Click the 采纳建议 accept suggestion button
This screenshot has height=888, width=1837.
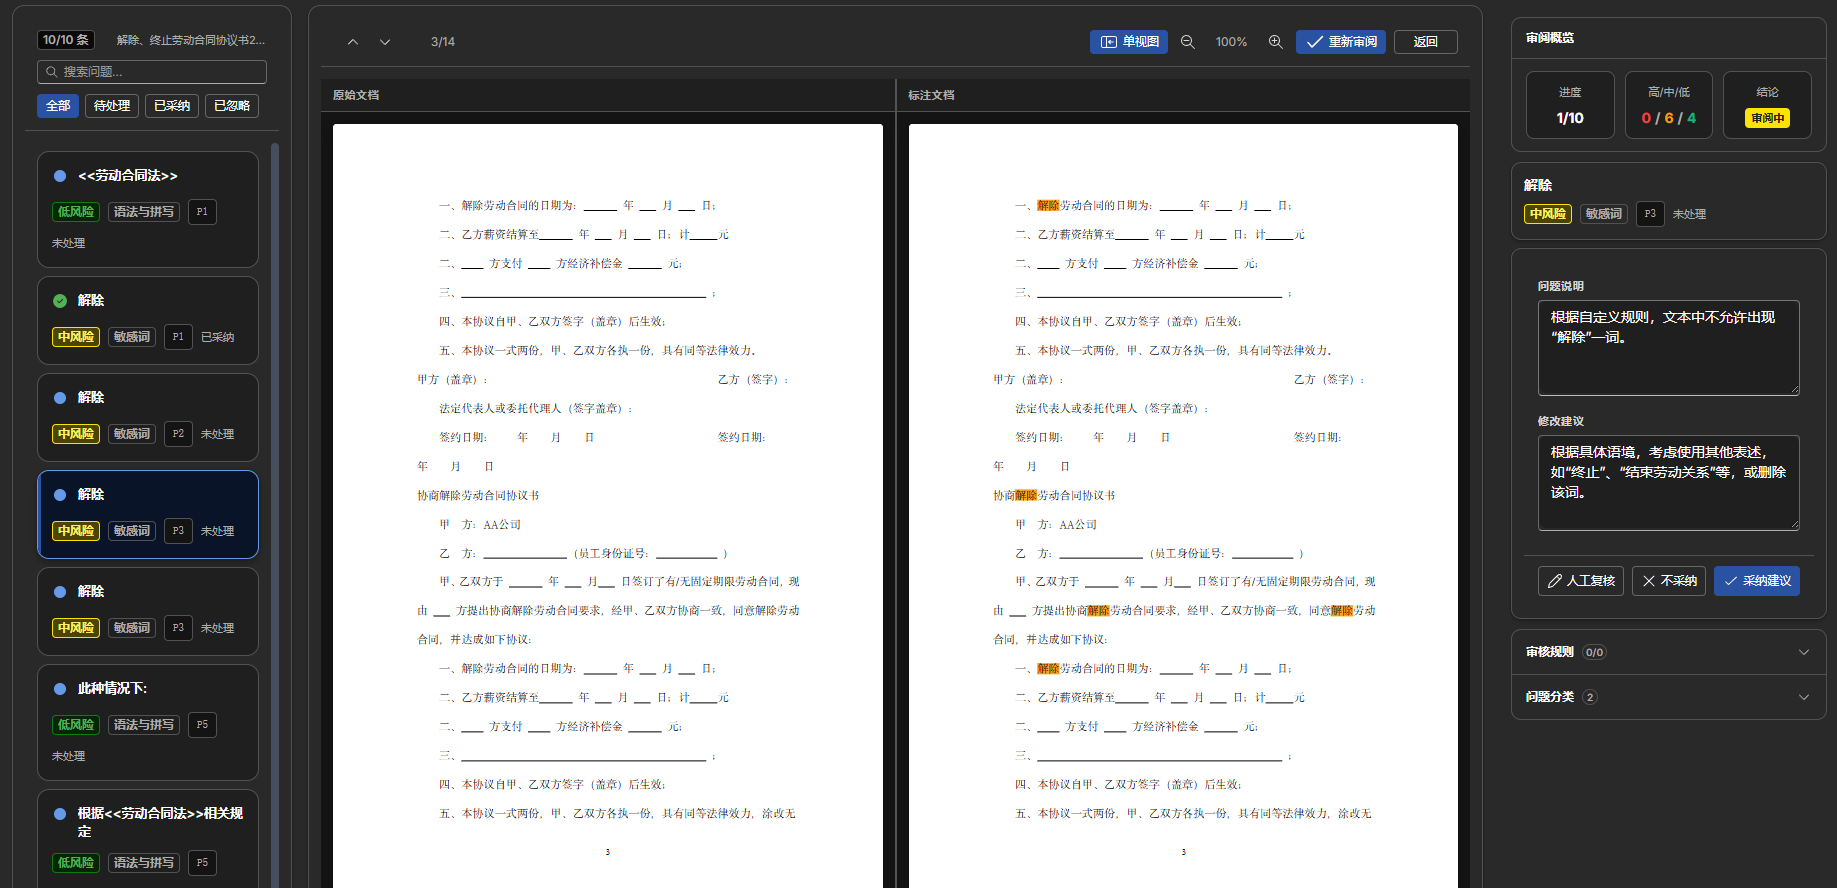(1757, 581)
